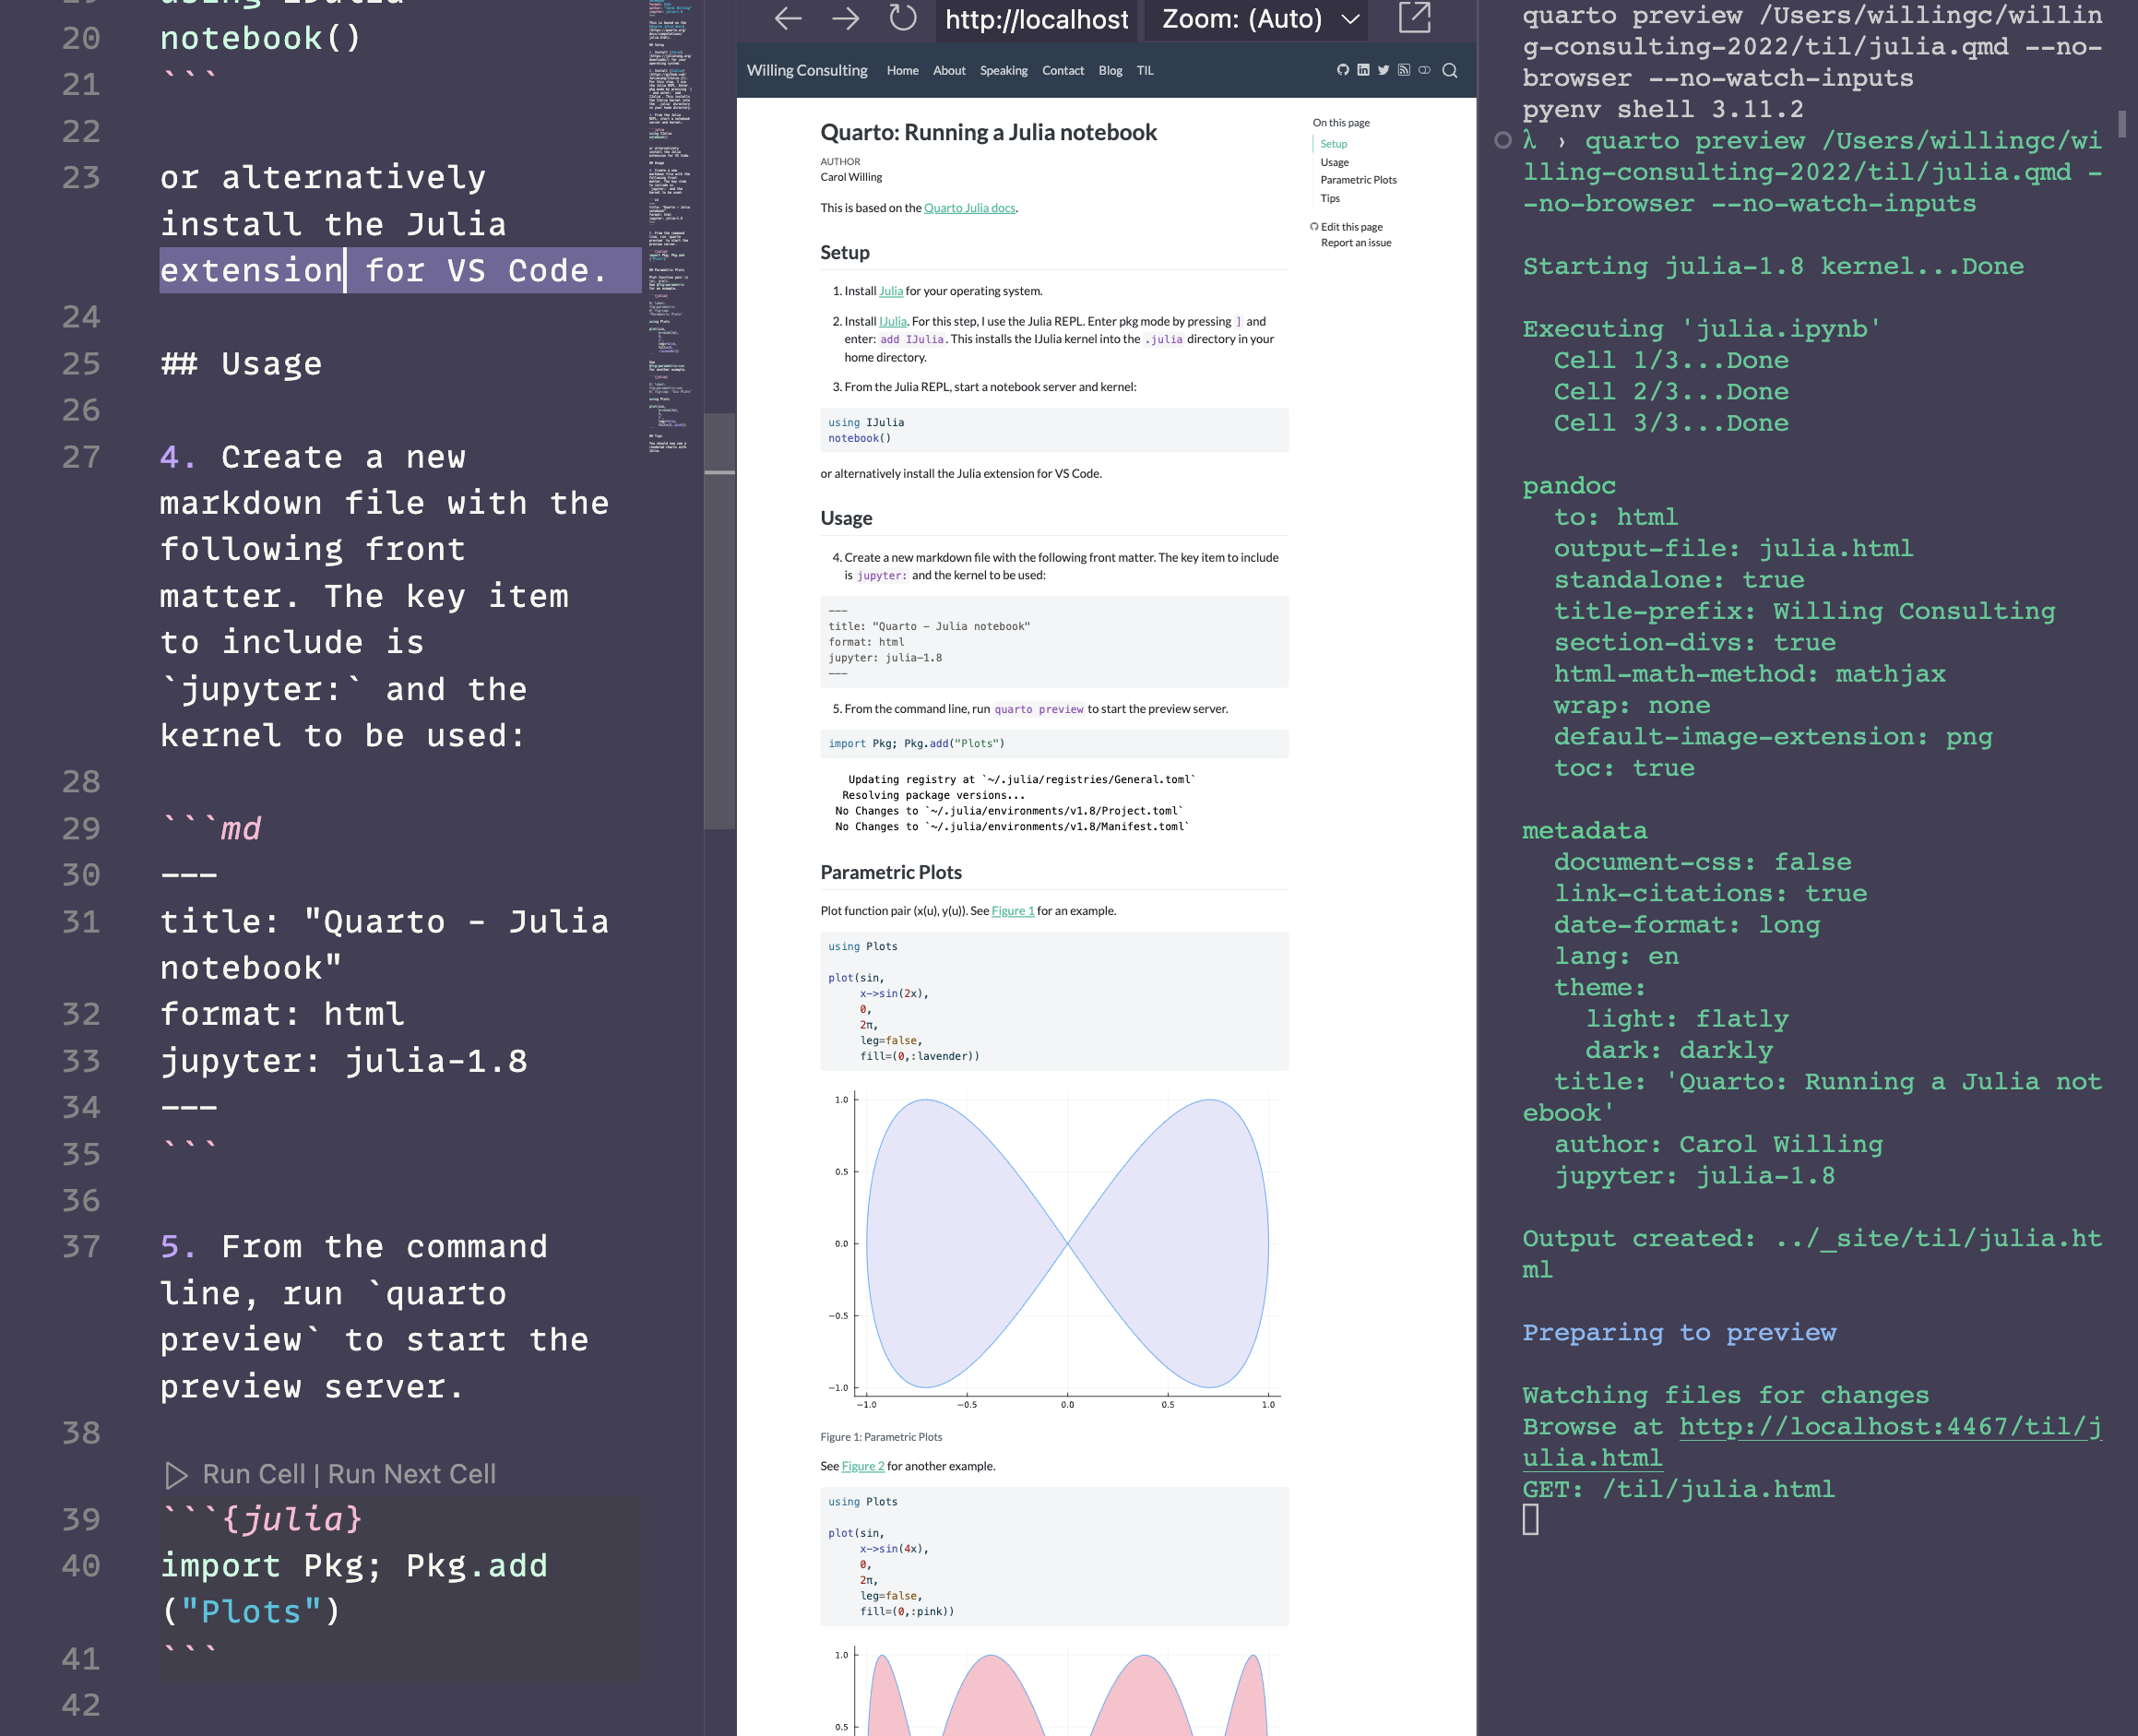
Task: Click the editor vertical scrollbar thumb
Action: tap(719, 620)
